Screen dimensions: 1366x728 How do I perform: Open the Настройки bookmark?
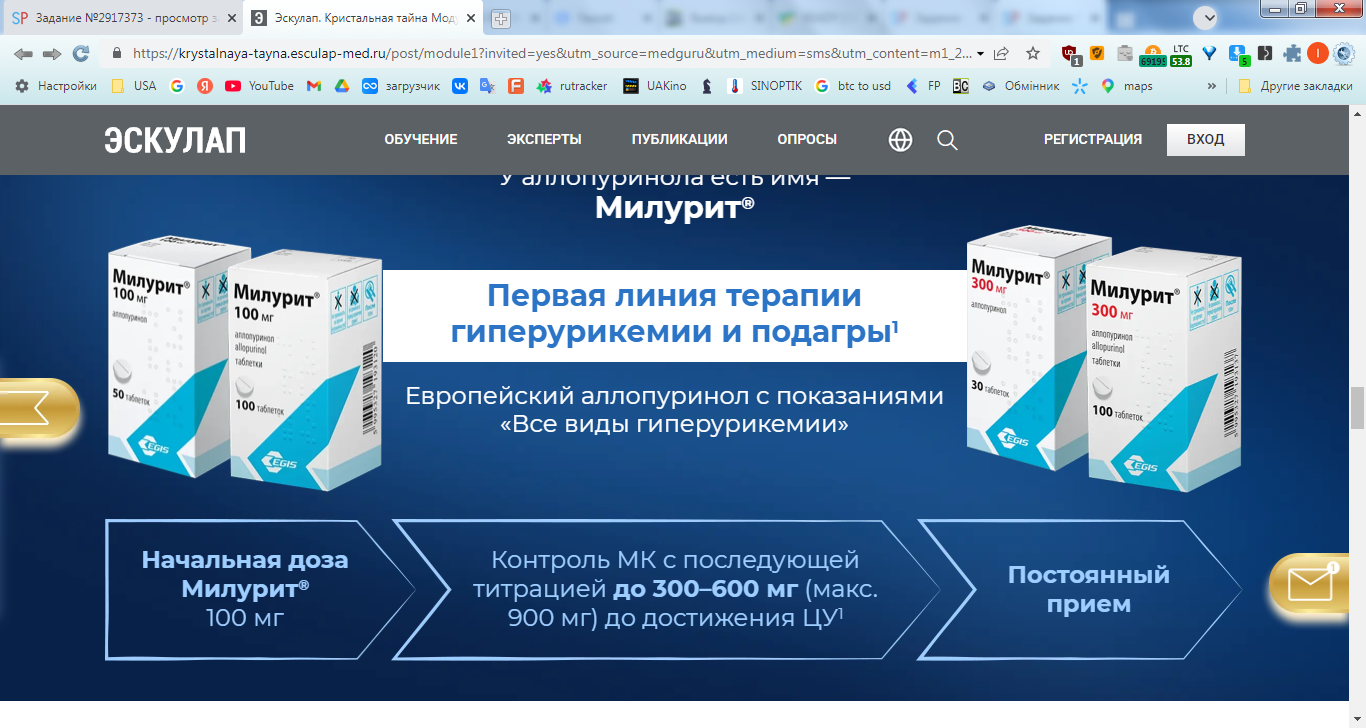[57, 86]
